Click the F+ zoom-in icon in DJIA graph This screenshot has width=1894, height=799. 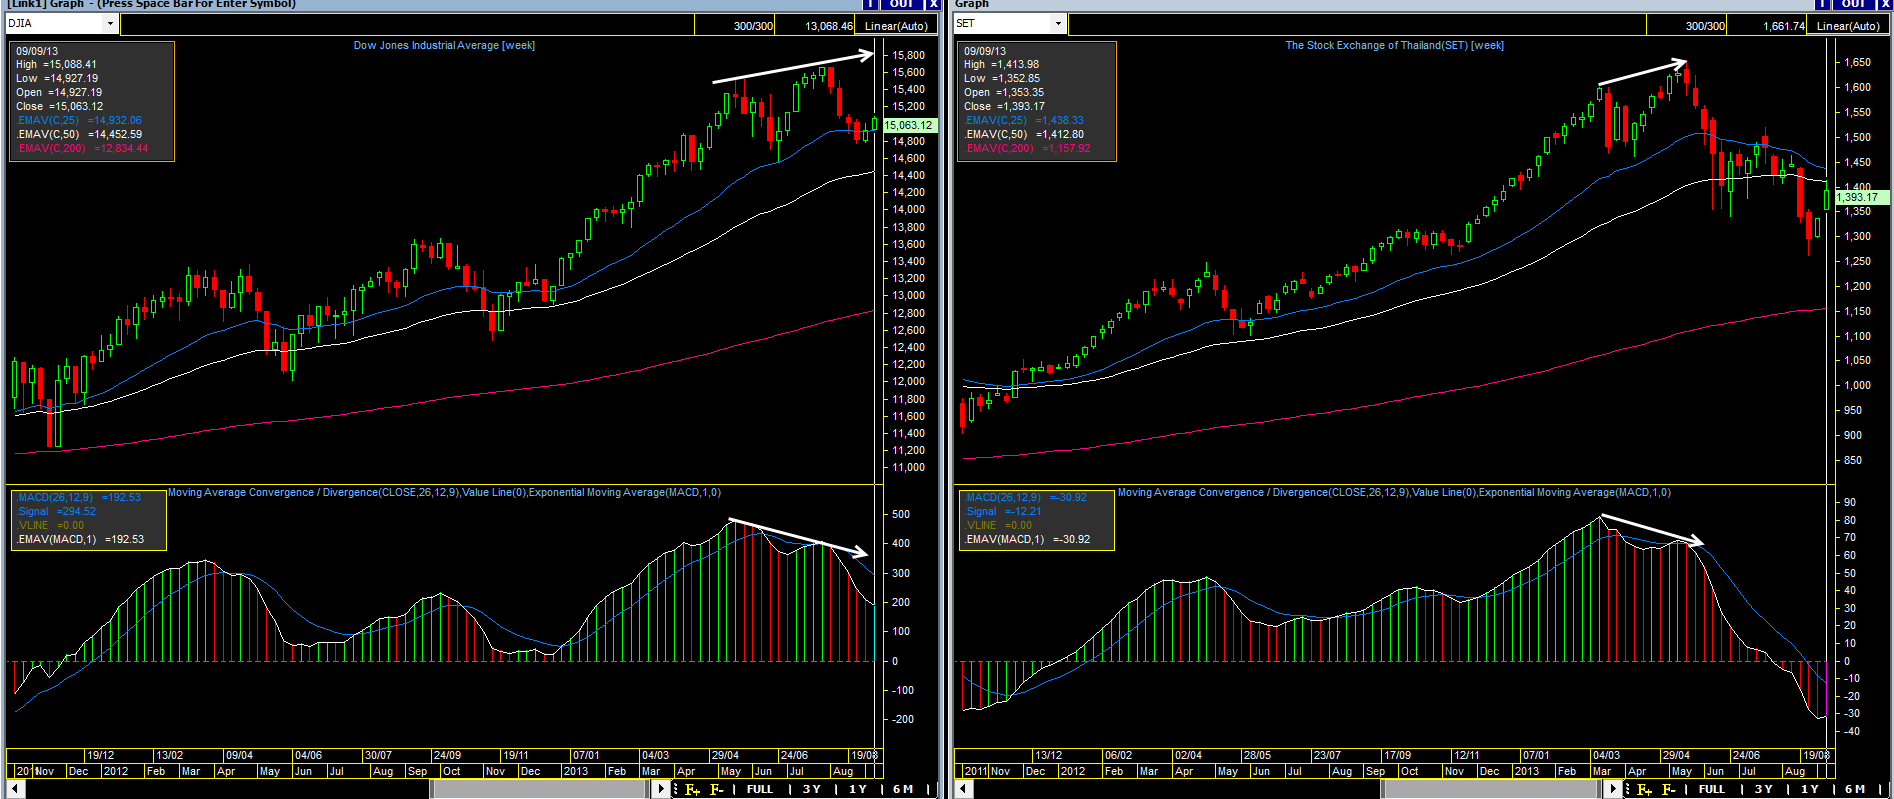(692, 790)
